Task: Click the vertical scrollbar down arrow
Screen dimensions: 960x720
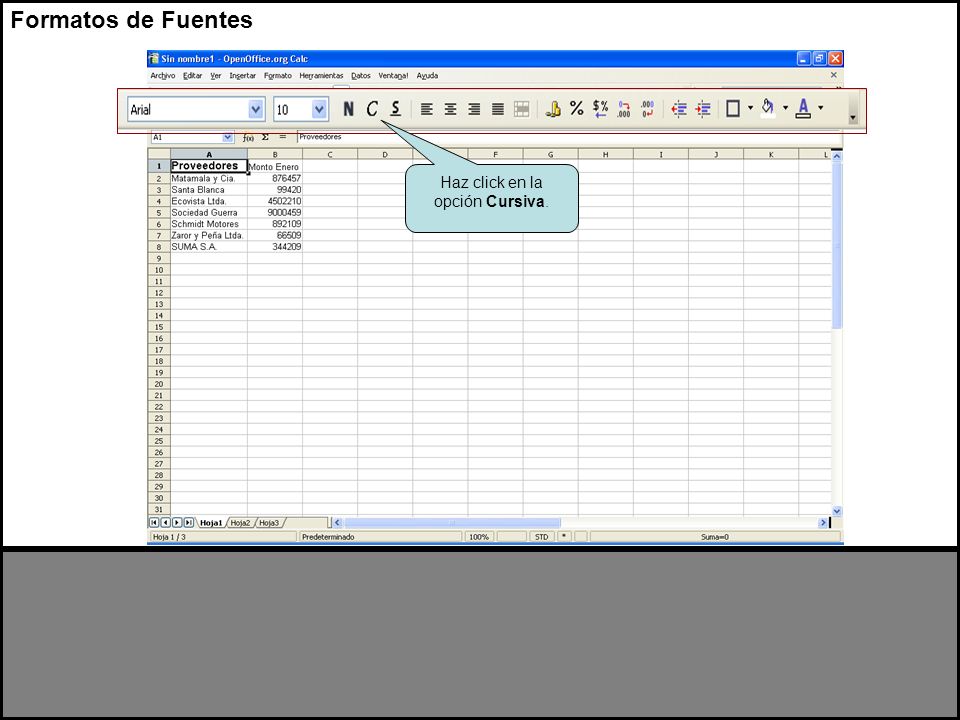Action: click(837, 511)
